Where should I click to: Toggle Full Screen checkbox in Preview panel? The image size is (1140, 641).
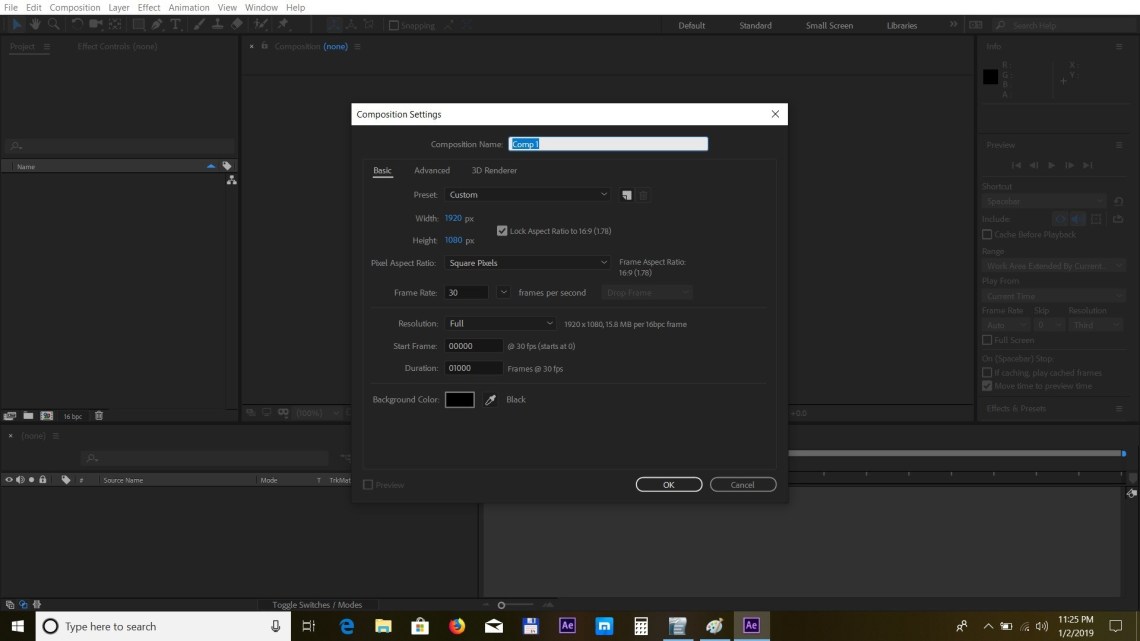[987, 340]
